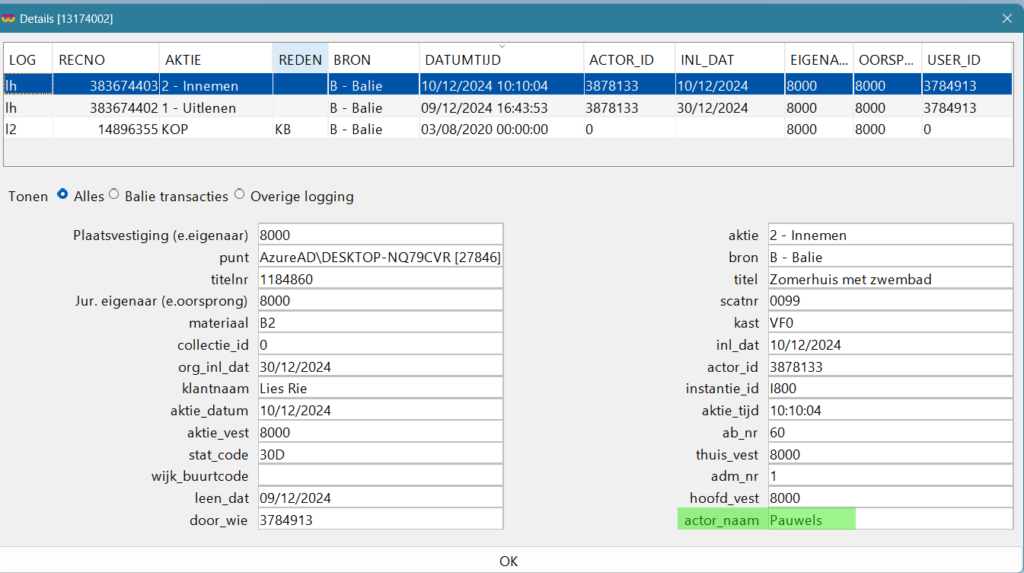Focus the punt field with AzureAD text
Viewport: 1024px width, 573px height.
379,257
